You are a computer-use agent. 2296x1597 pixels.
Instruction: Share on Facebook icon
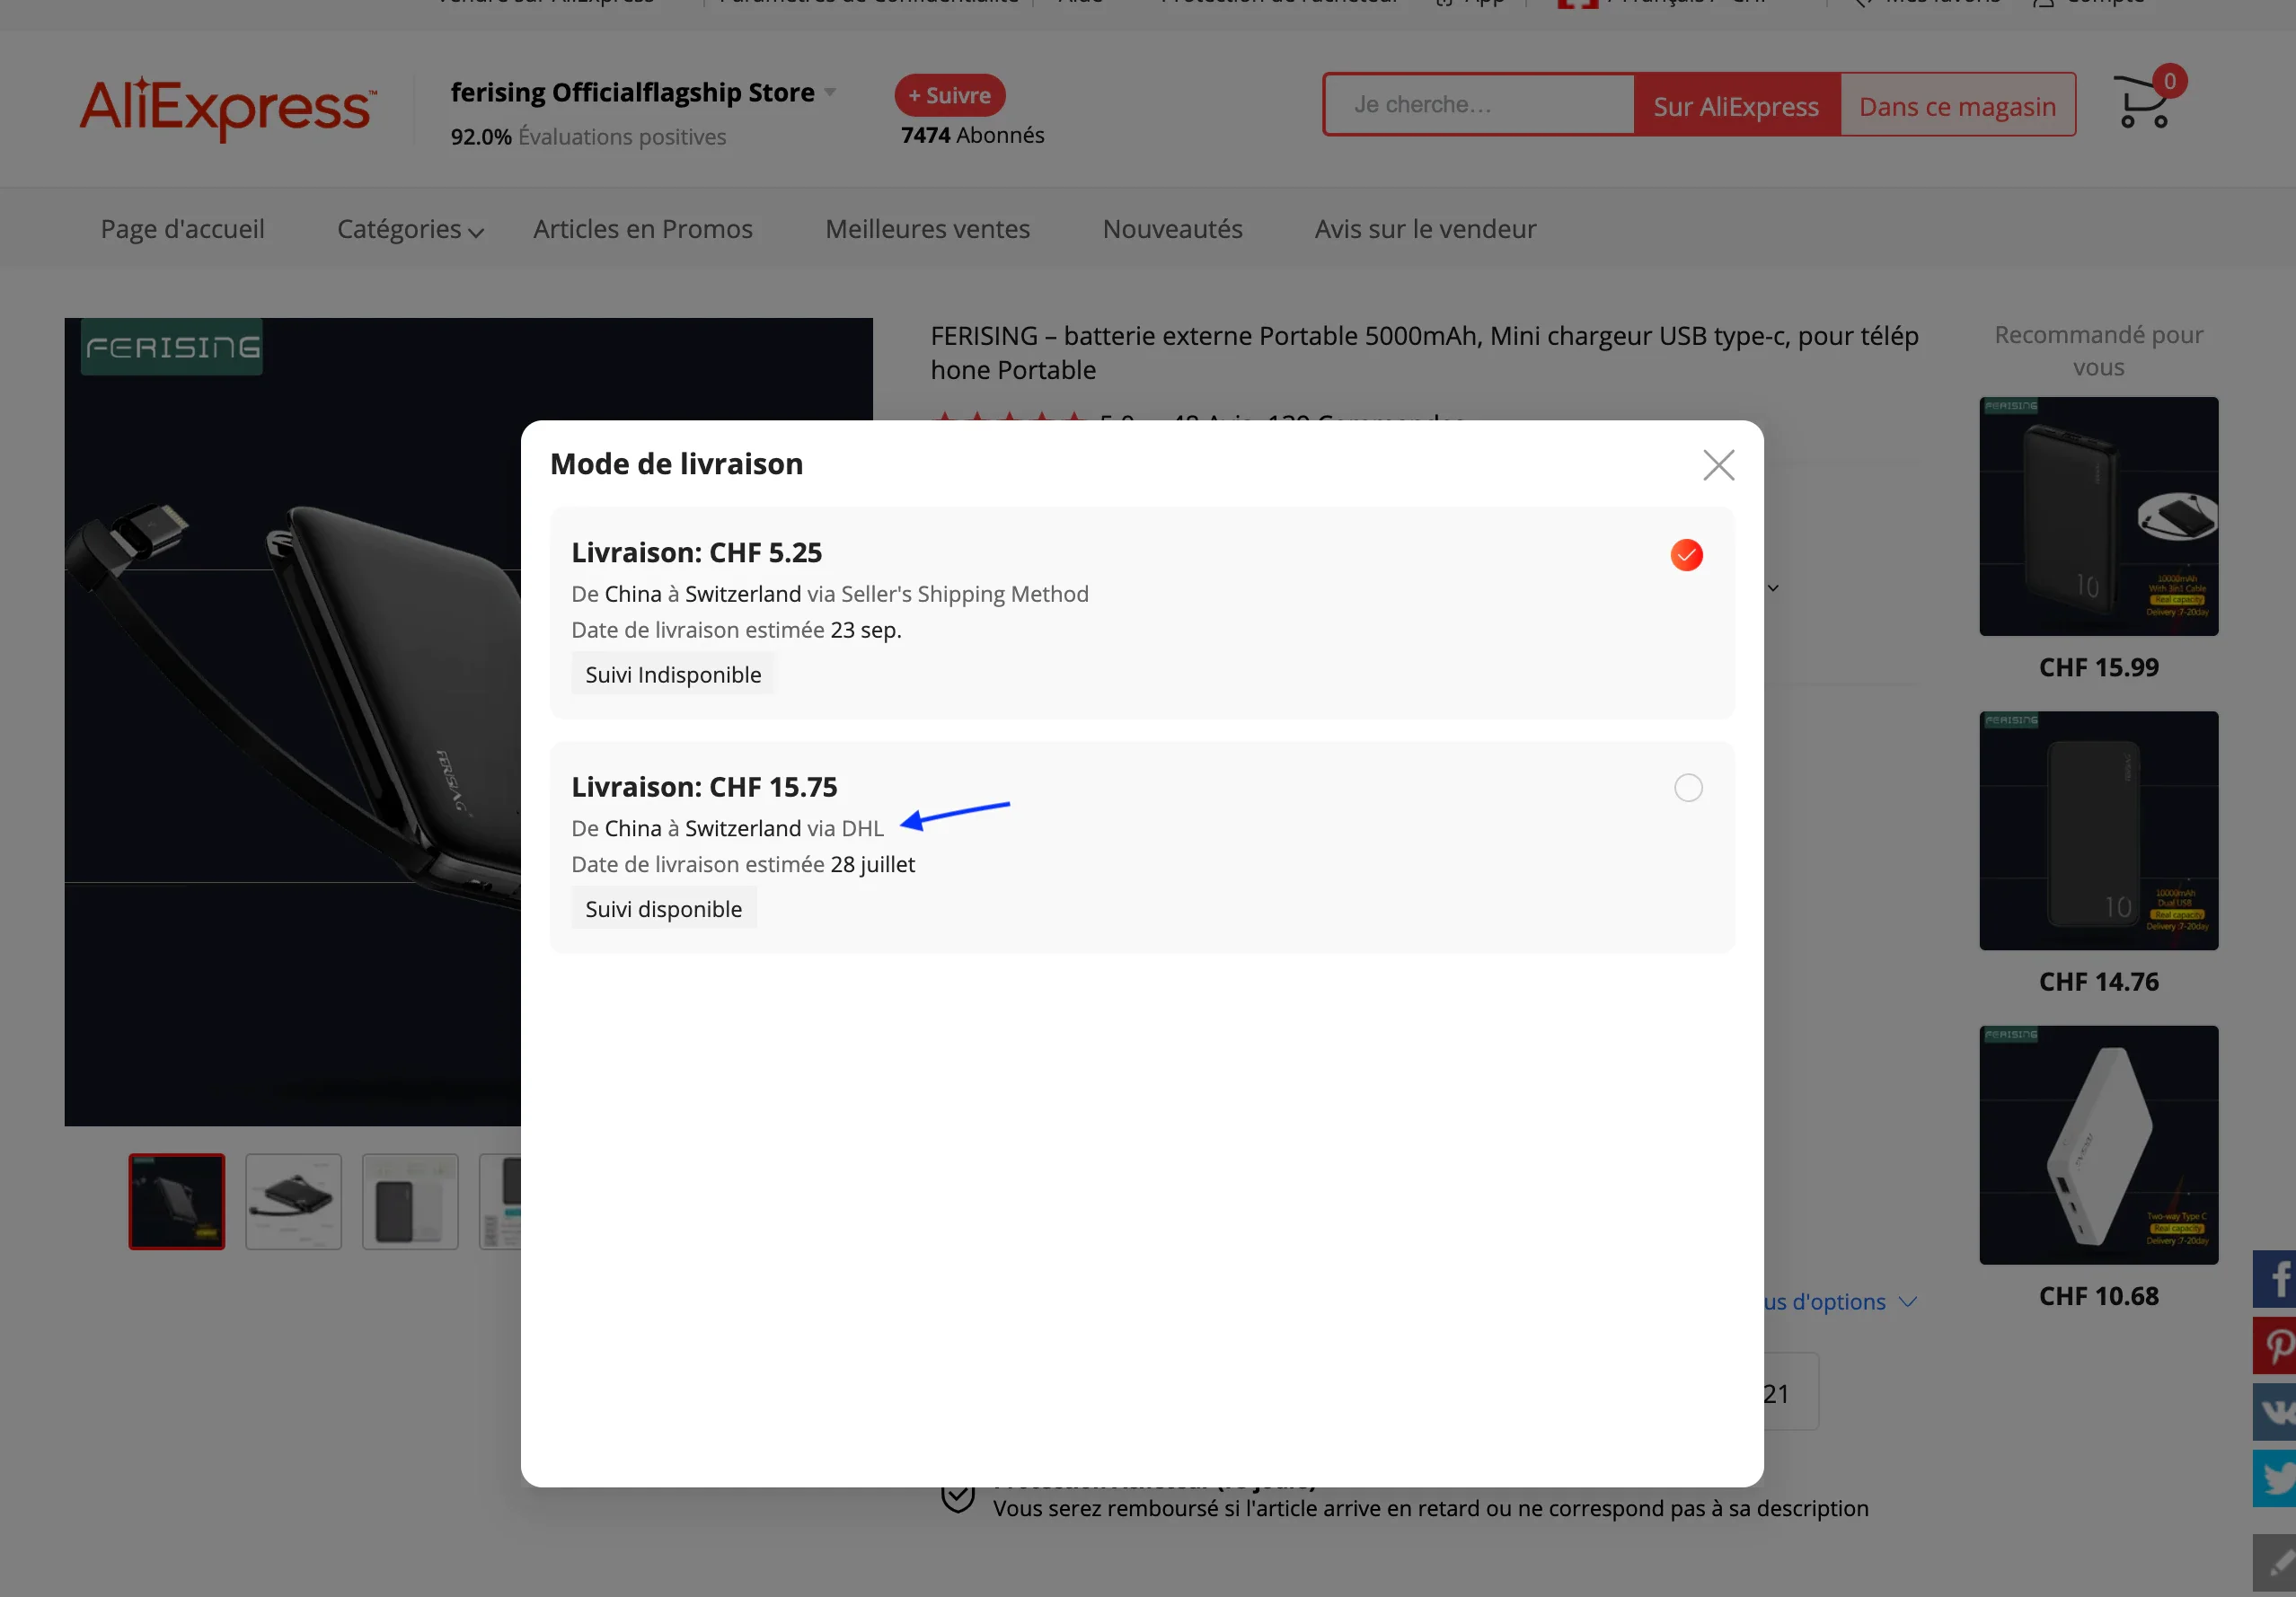tap(2275, 1278)
